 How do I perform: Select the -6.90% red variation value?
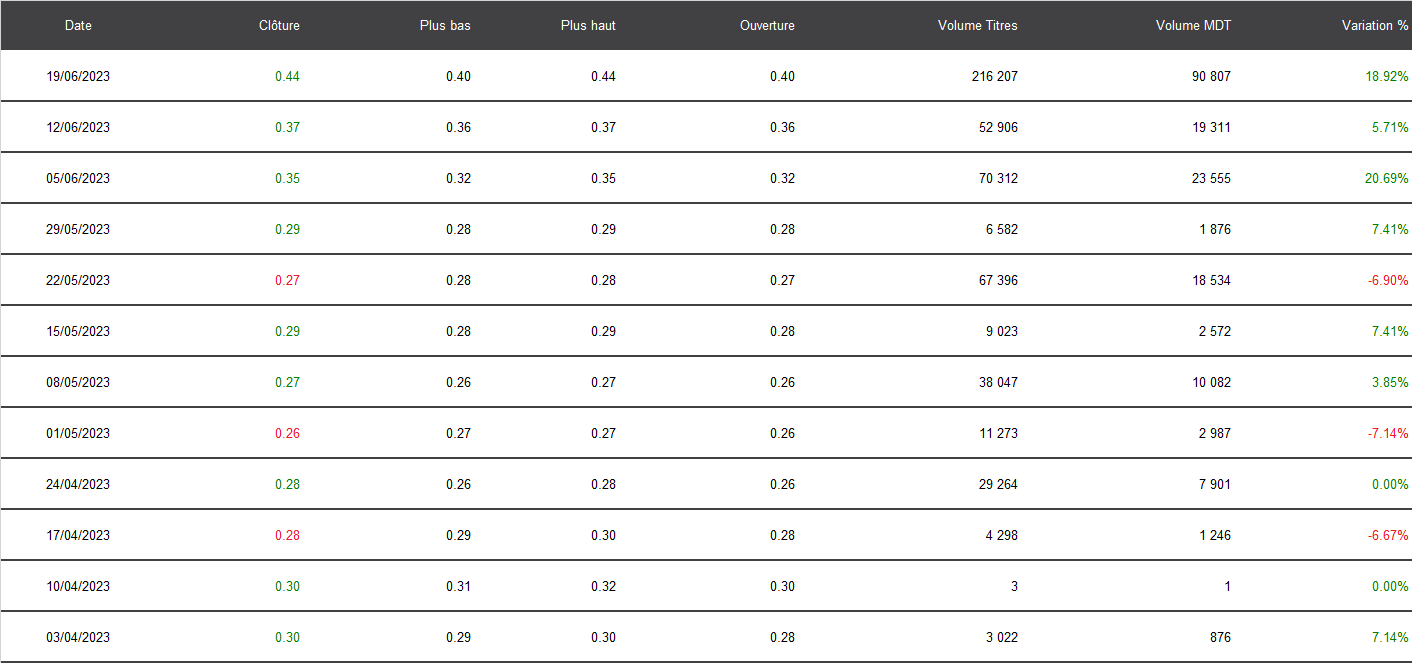click(x=1388, y=280)
